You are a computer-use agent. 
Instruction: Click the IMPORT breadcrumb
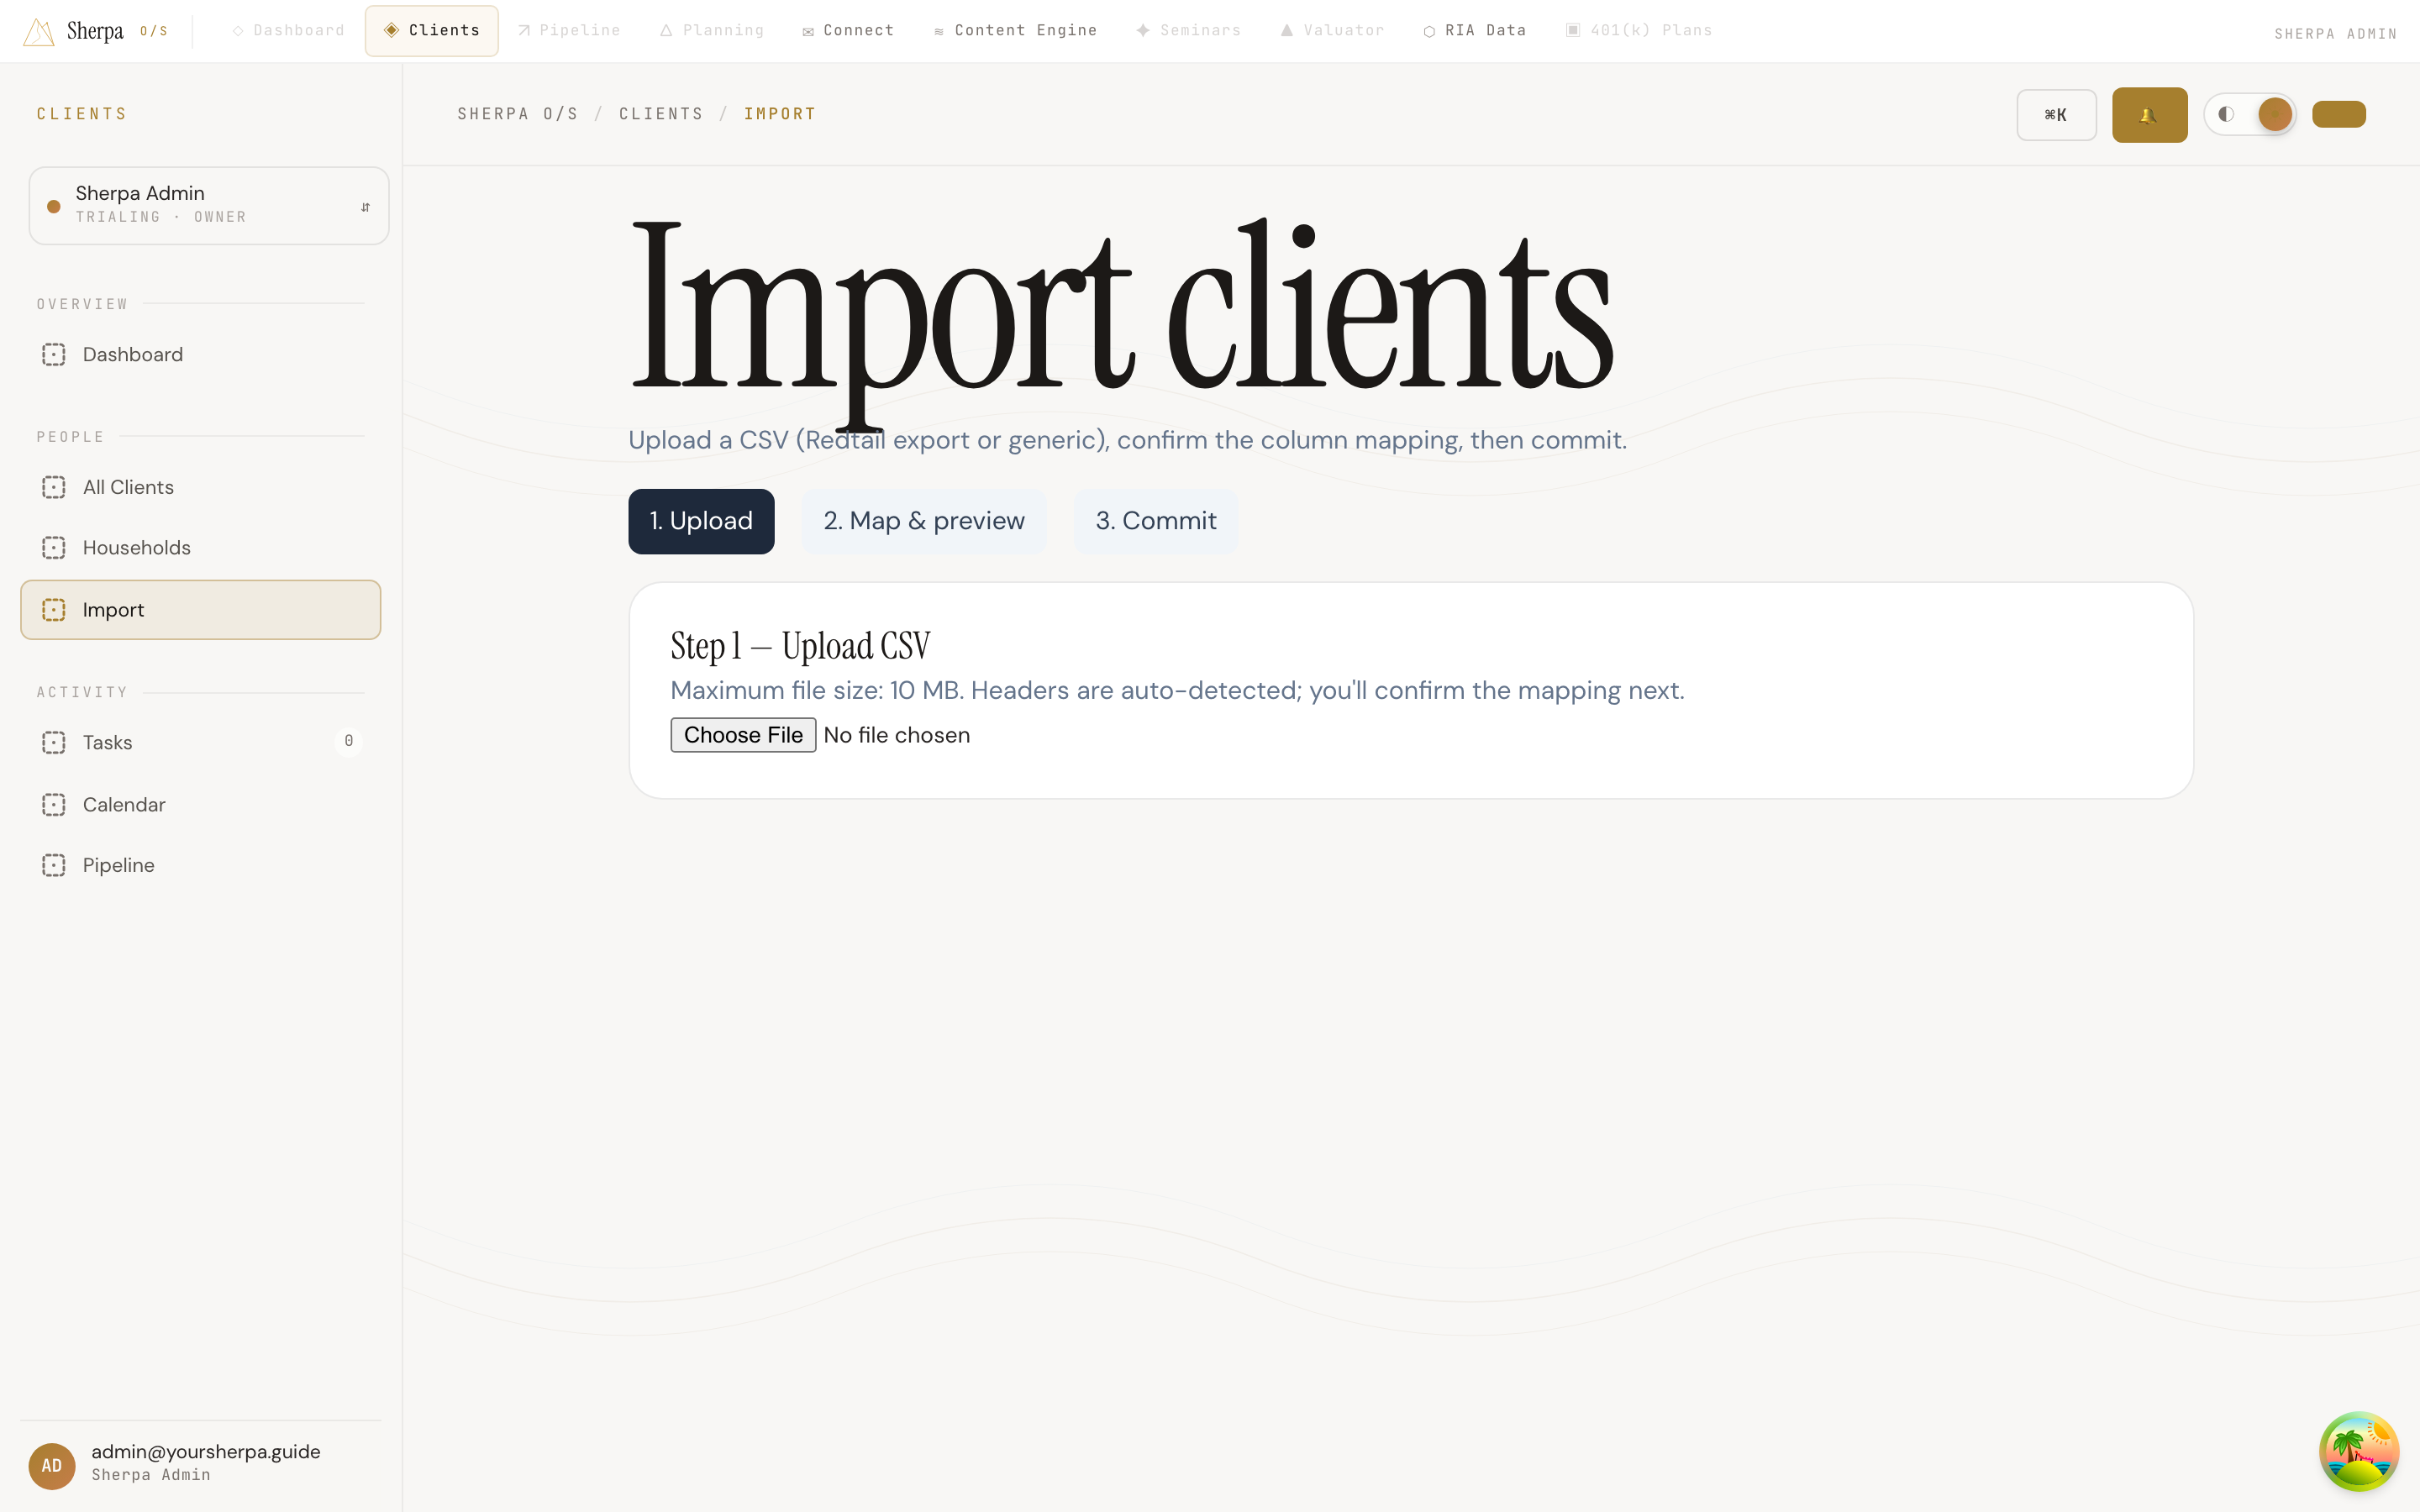click(x=780, y=114)
